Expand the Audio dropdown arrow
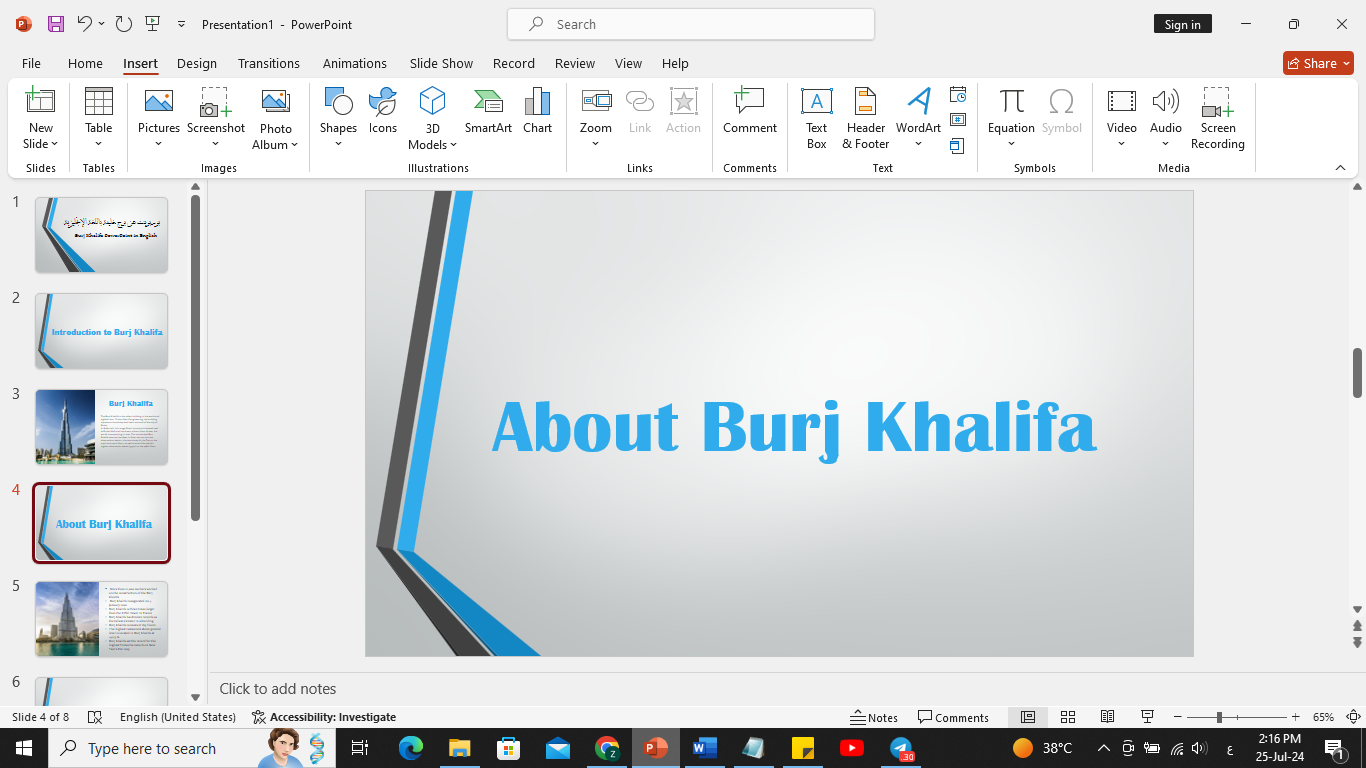Viewport: 1366px width, 768px height. (1166, 144)
